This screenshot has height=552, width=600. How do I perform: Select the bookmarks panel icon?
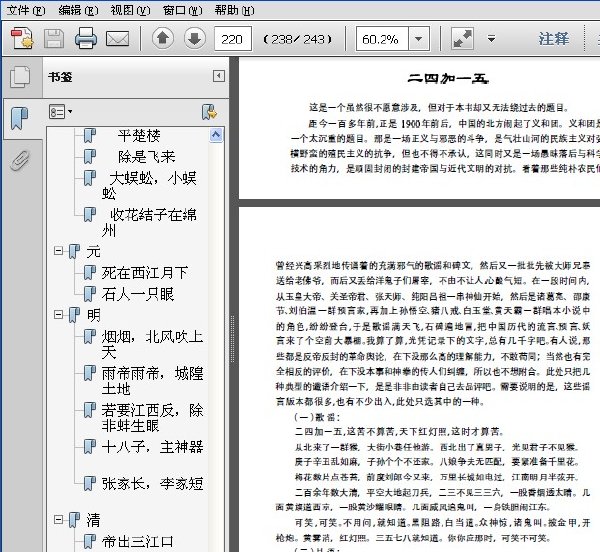pos(20,118)
